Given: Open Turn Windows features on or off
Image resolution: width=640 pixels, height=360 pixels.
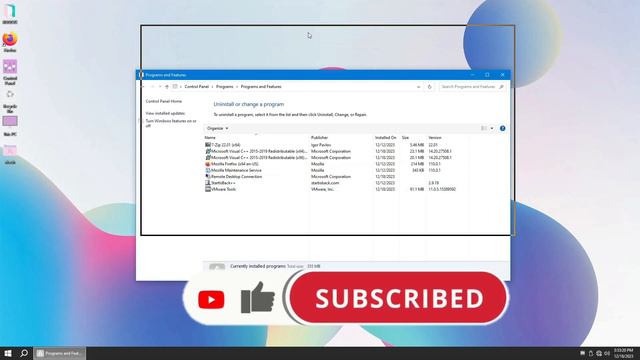Looking at the screenshot, I should (x=171, y=124).
